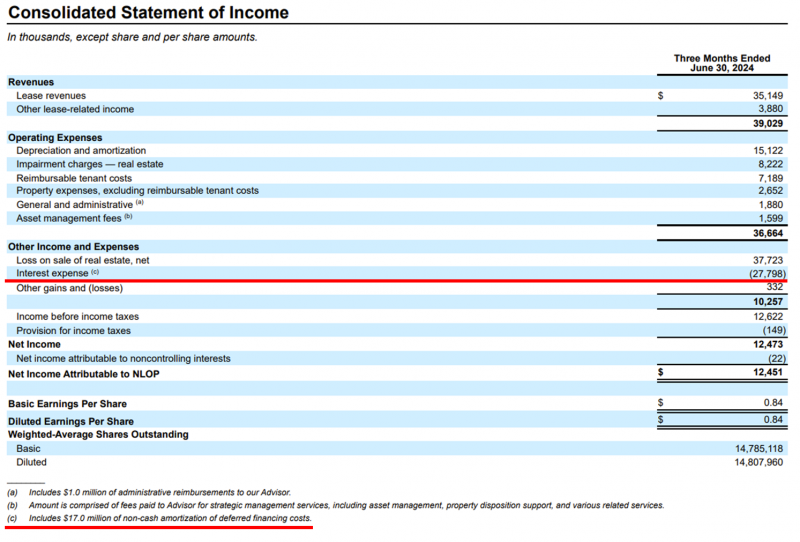Select the Lease revenues row label
The image size is (800, 542).
(51, 96)
